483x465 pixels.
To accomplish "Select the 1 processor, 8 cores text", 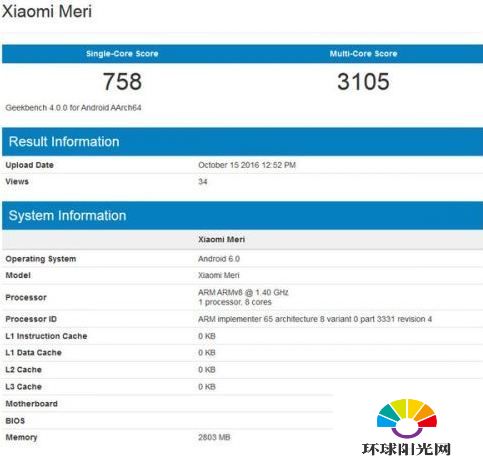I will [x=235, y=302].
